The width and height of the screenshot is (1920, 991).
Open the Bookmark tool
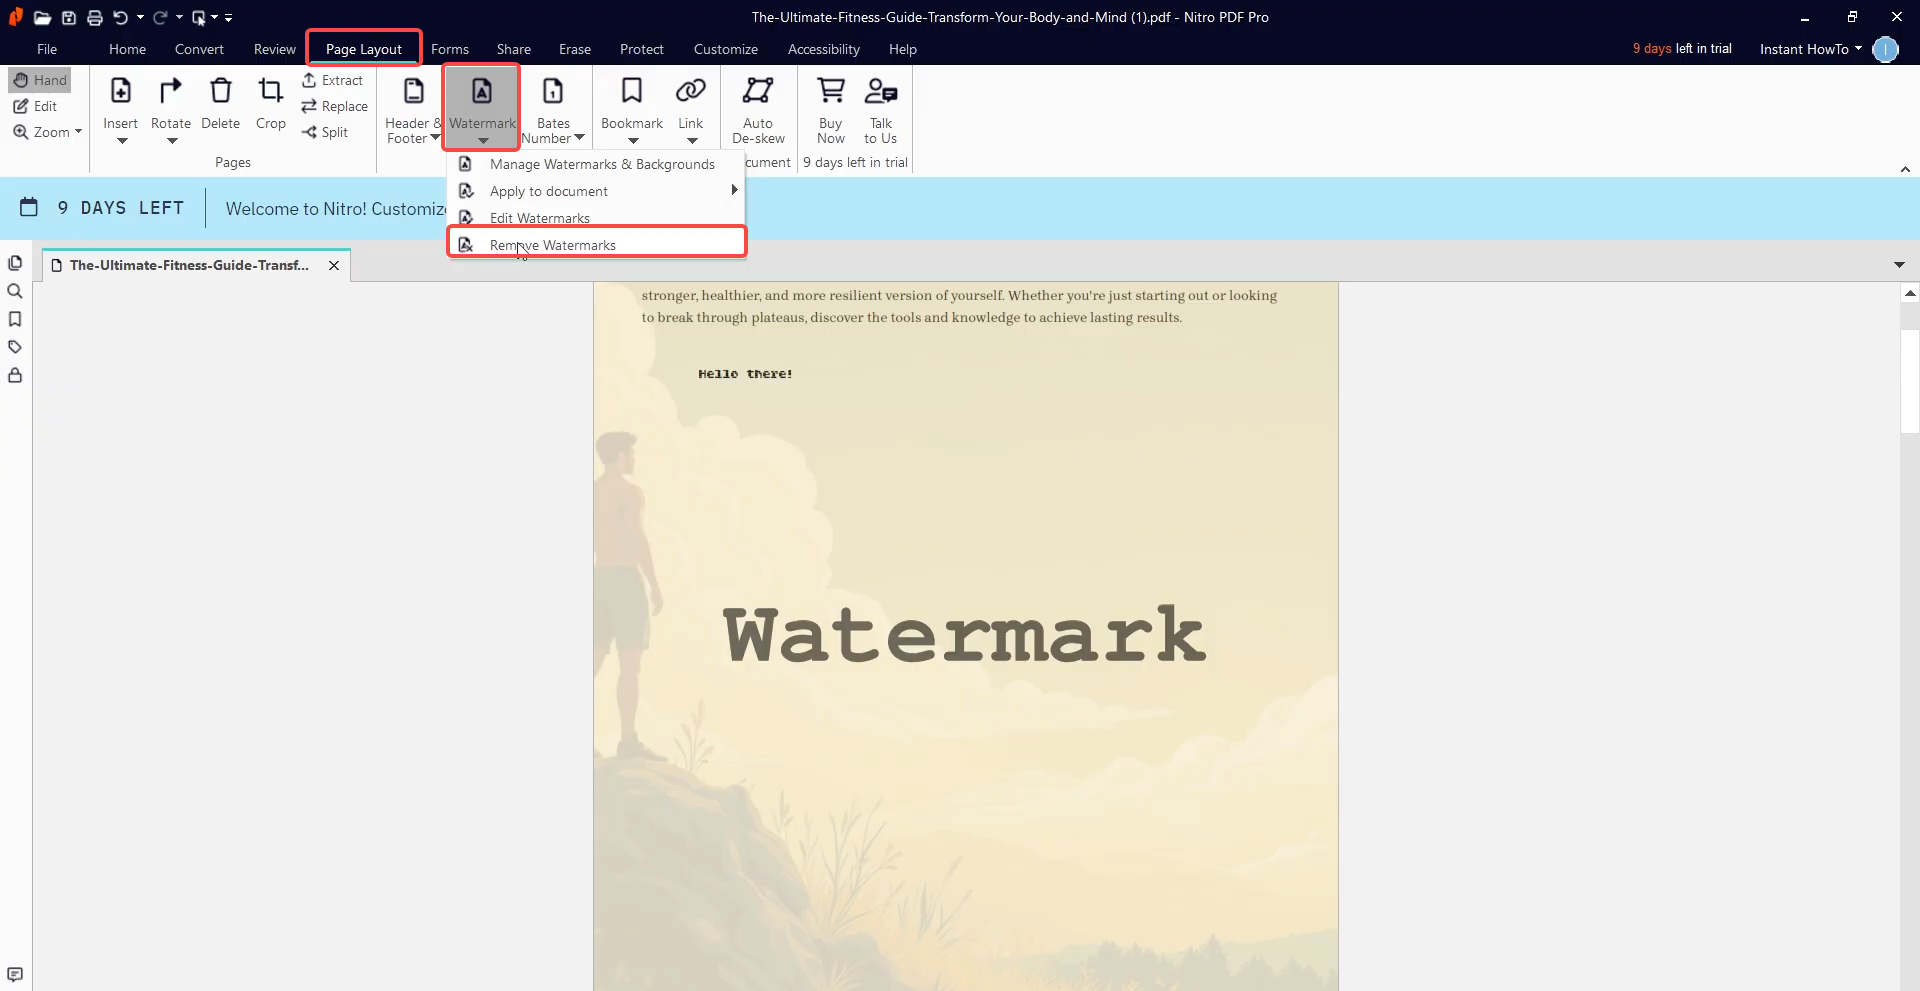632,110
